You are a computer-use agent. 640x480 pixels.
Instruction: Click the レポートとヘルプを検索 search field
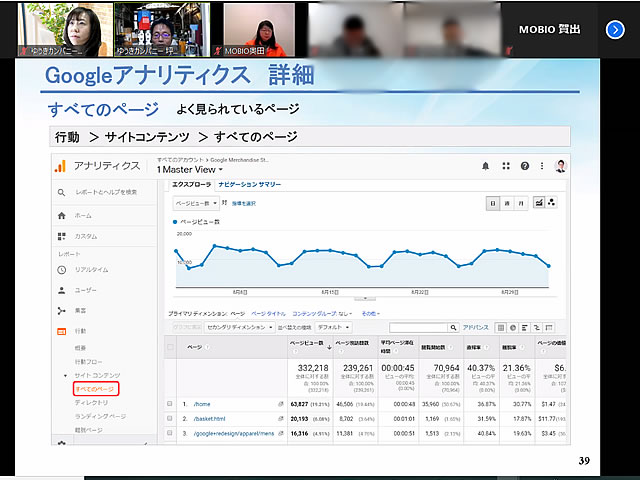tap(106, 192)
